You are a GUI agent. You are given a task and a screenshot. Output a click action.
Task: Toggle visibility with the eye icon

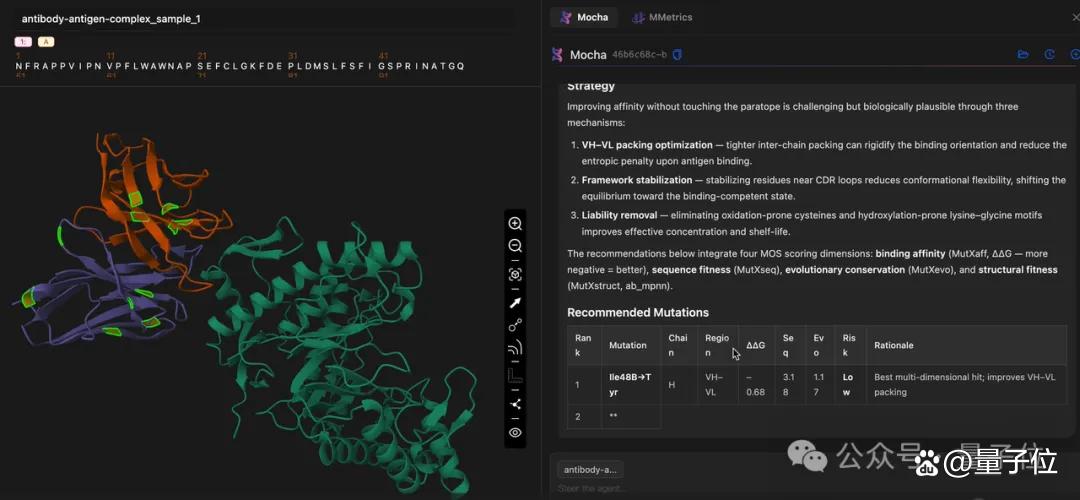coord(515,433)
